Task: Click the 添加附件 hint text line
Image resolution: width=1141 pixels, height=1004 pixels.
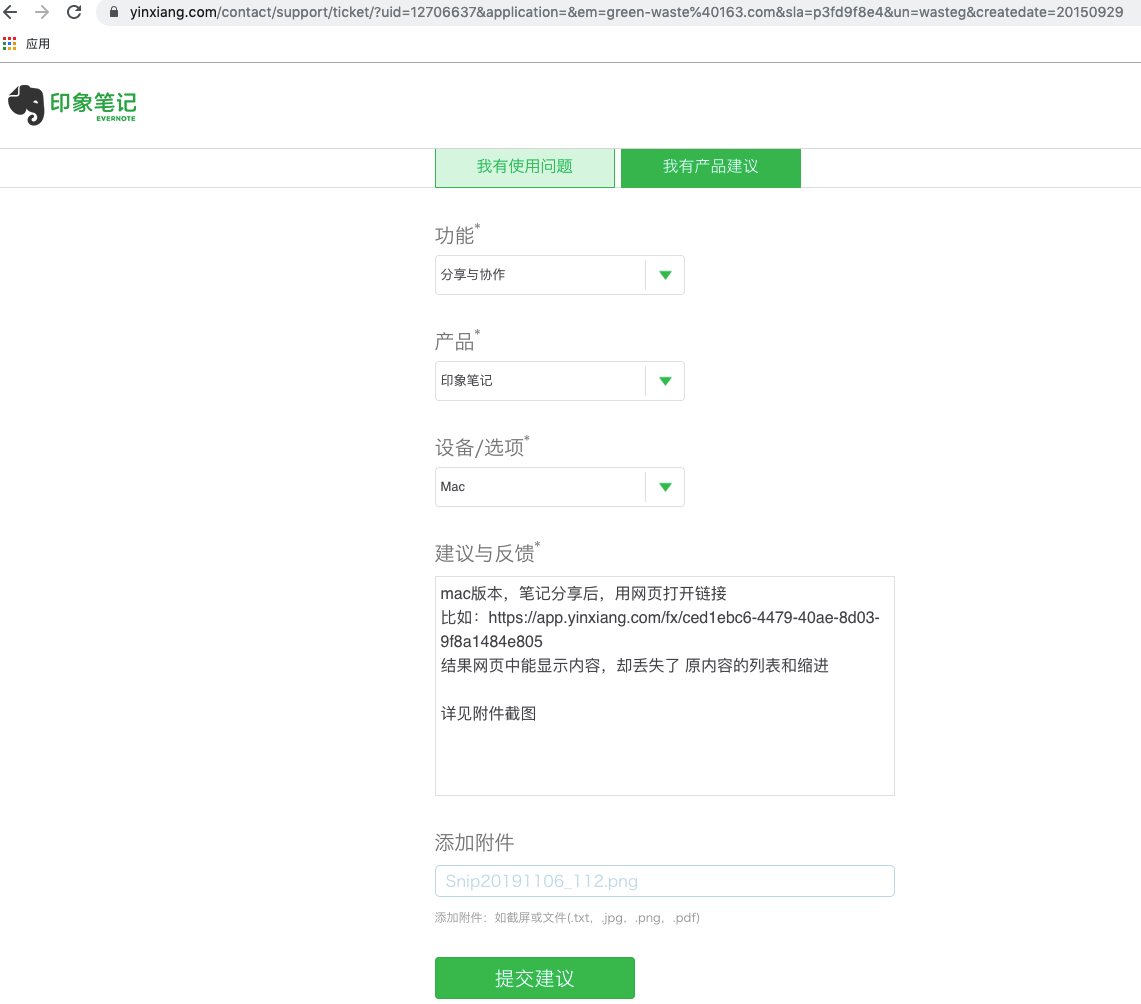Action: (567, 918)
